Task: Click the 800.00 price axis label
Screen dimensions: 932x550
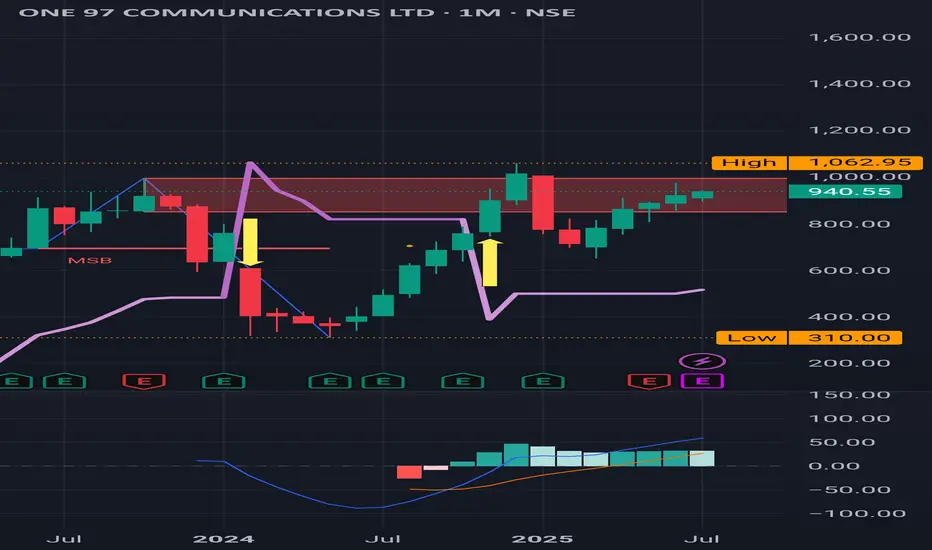Action: pyautogui.click(x=849, y=224)
